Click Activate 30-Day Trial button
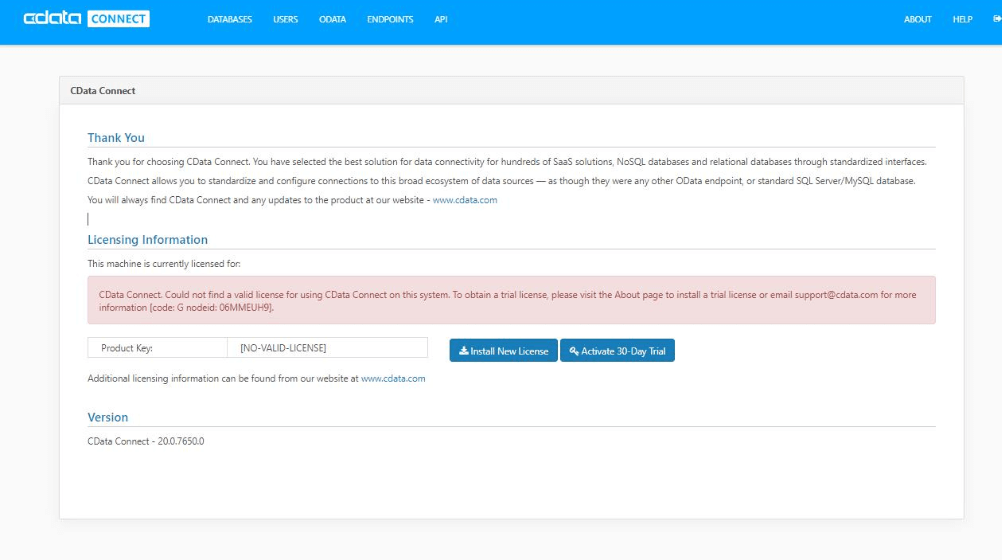This screenshot has height=560, width=1002. tap(617, 350)
